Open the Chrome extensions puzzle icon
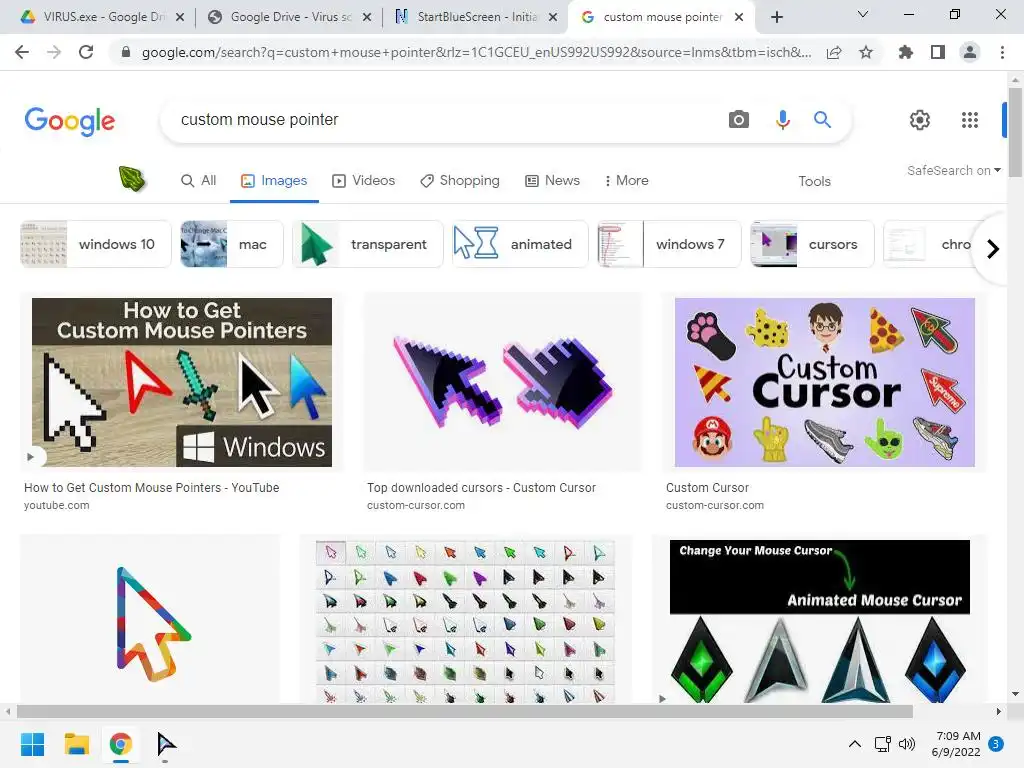 (905, 52)
